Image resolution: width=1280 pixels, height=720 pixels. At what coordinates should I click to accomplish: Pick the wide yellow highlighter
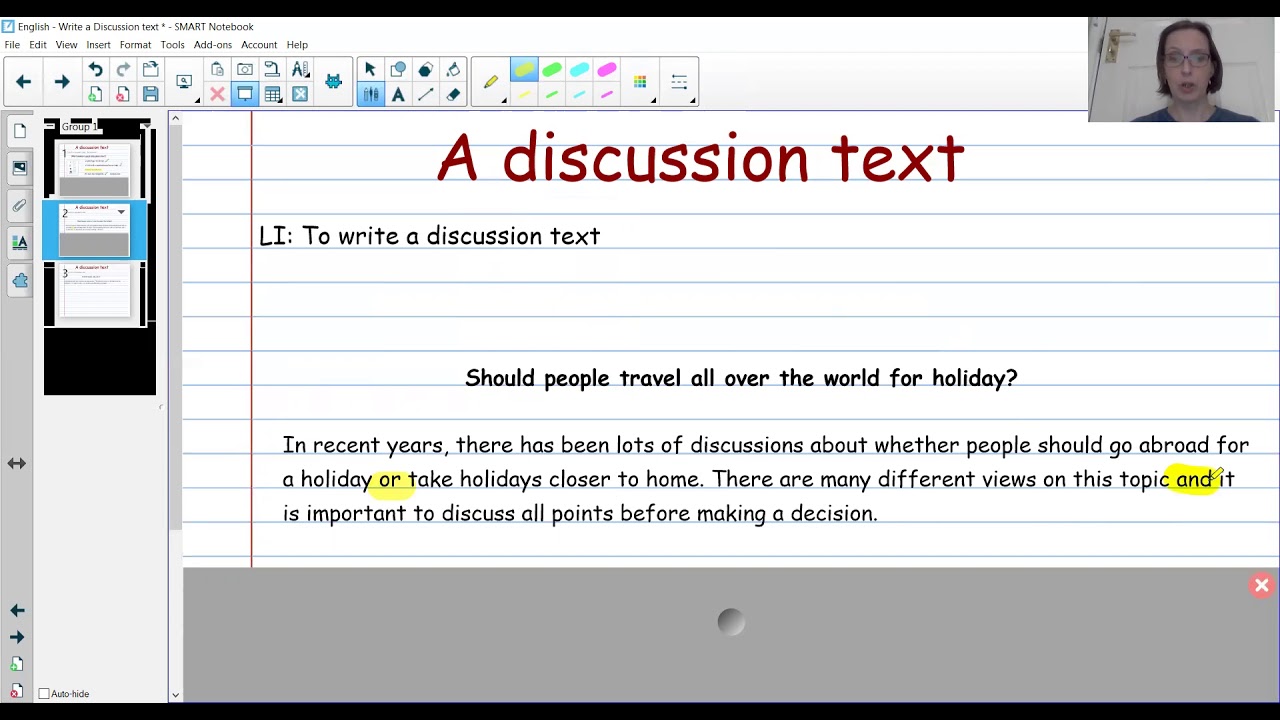click(x=524, y=70)
